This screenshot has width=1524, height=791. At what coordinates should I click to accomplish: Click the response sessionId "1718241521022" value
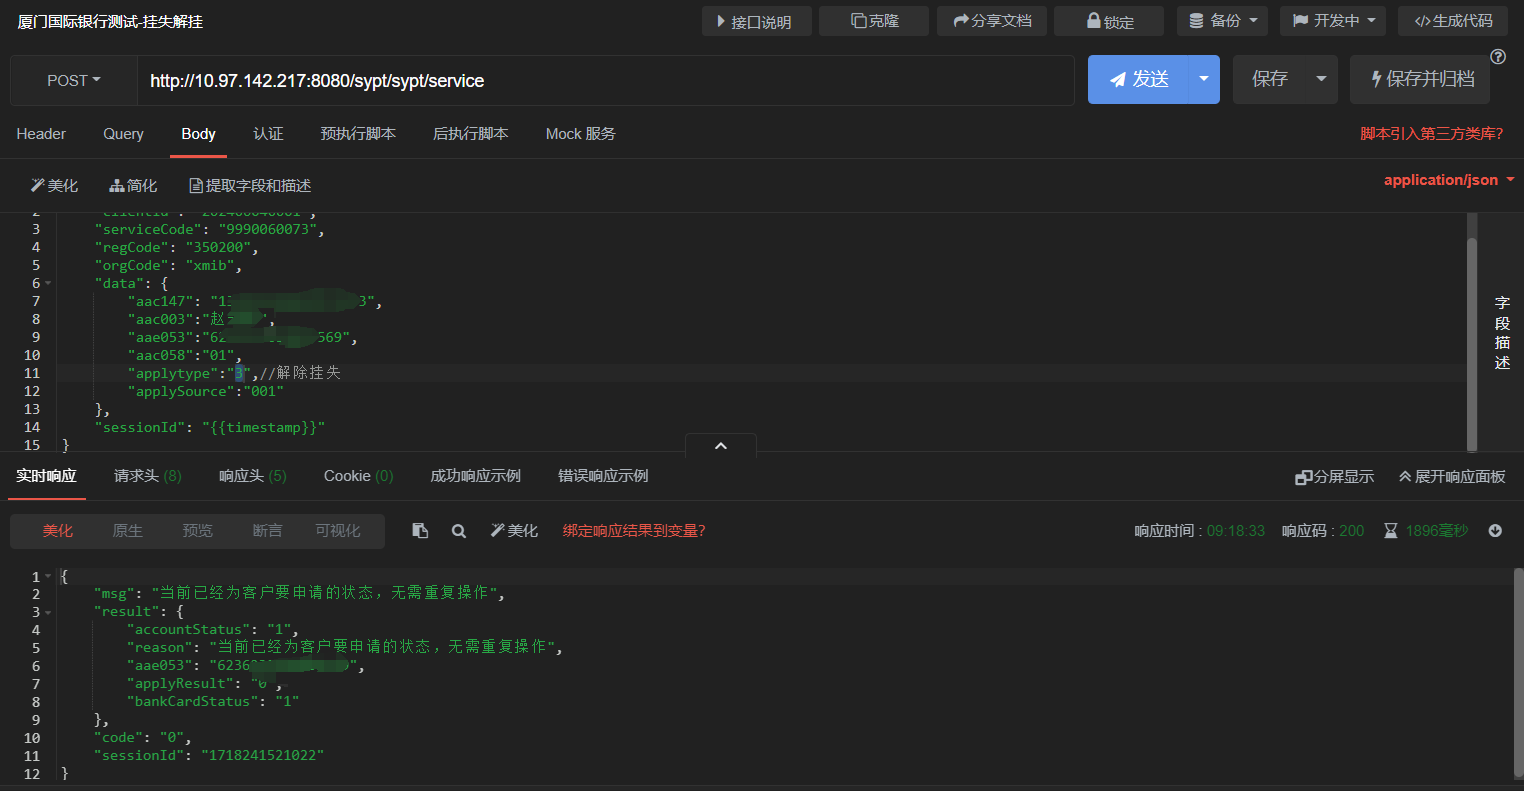point(263,756)
